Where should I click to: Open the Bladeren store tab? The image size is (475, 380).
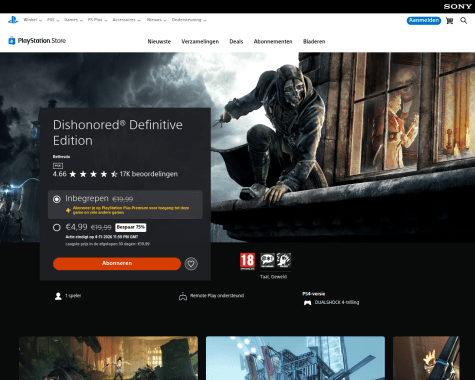tap(314, 42)
